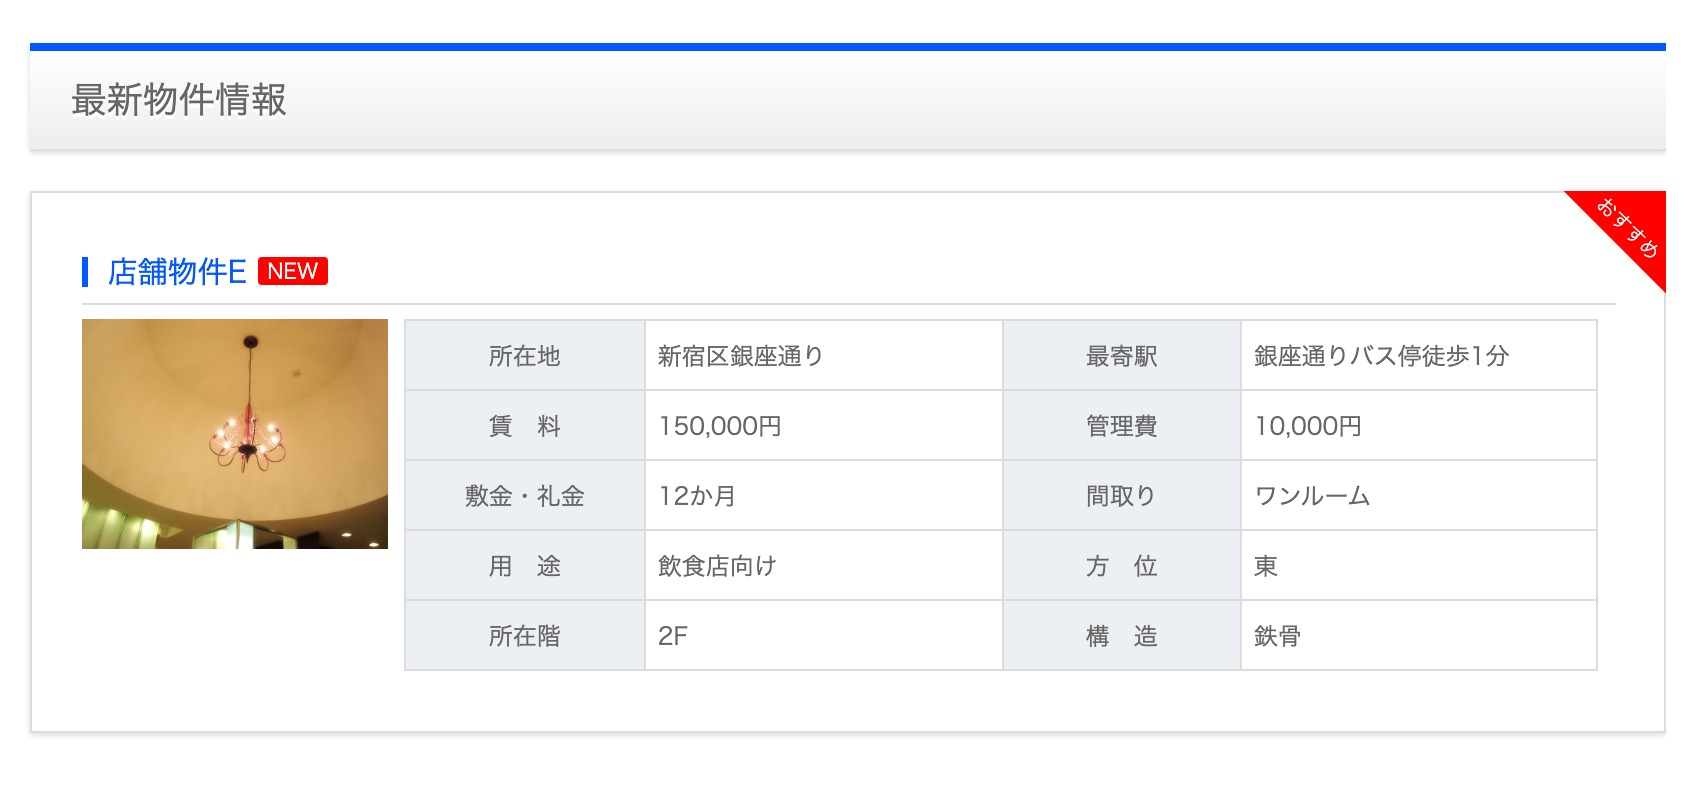Click the 150,000円 rent value
The width and height of the screenshot is (1698, 786).
tap(719, 426)
